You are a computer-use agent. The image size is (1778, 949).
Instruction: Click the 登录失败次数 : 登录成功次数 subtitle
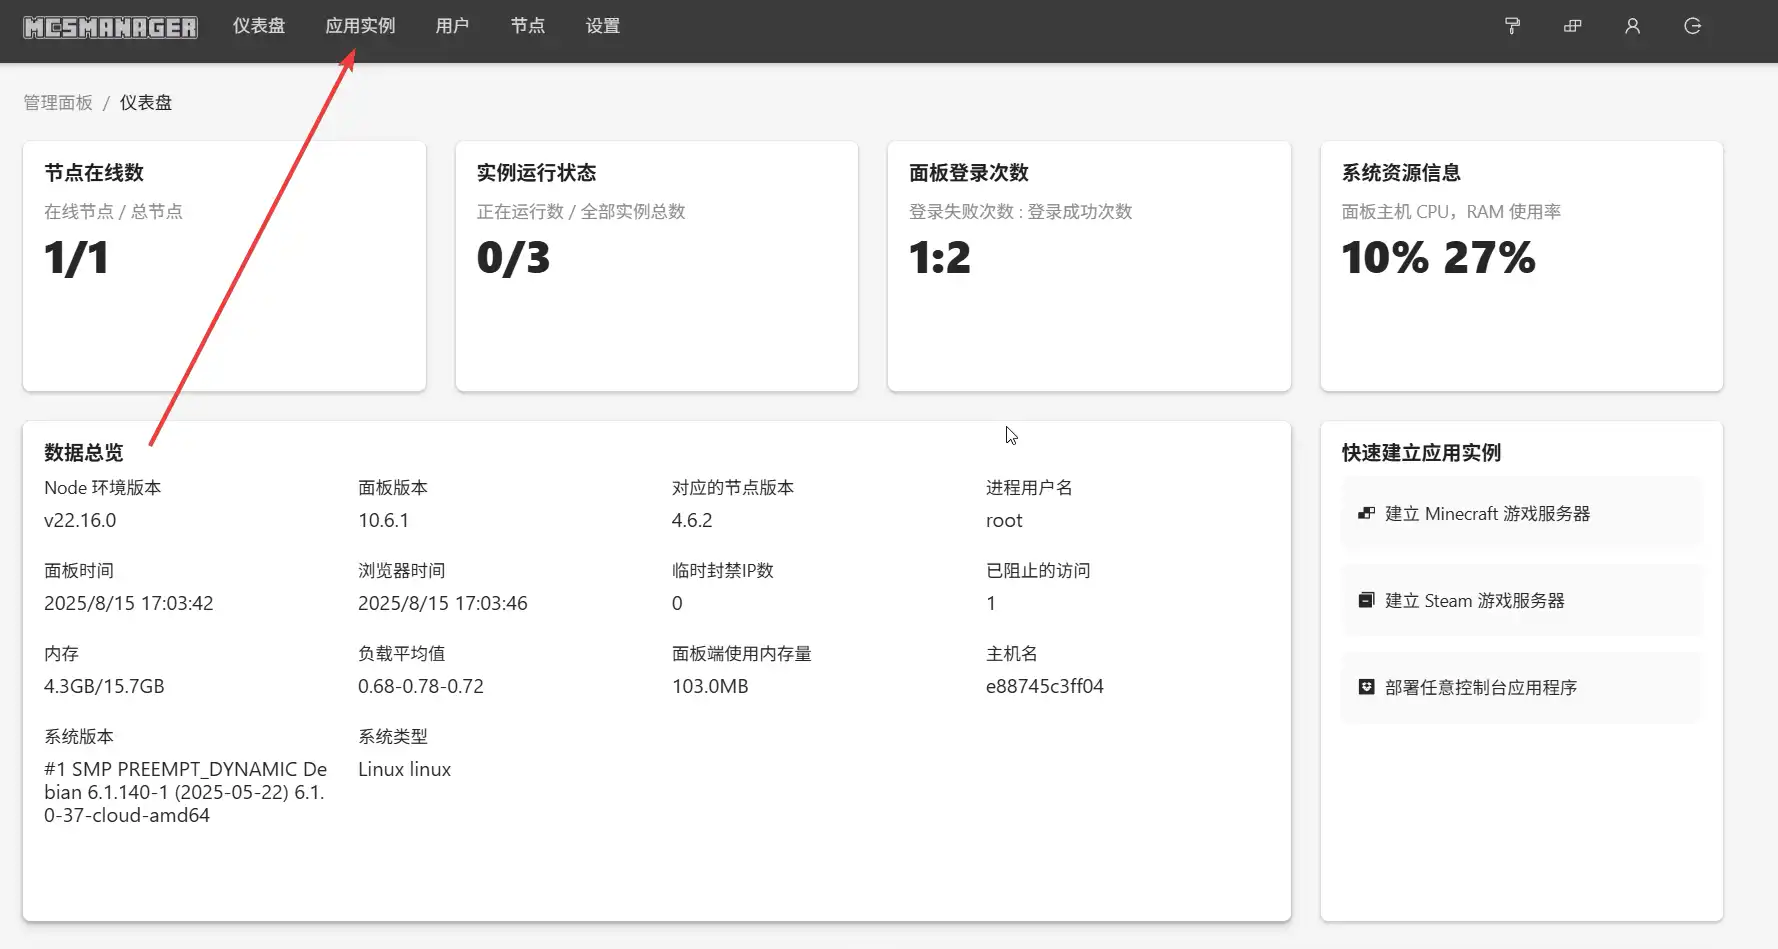tap(1021, 211)
